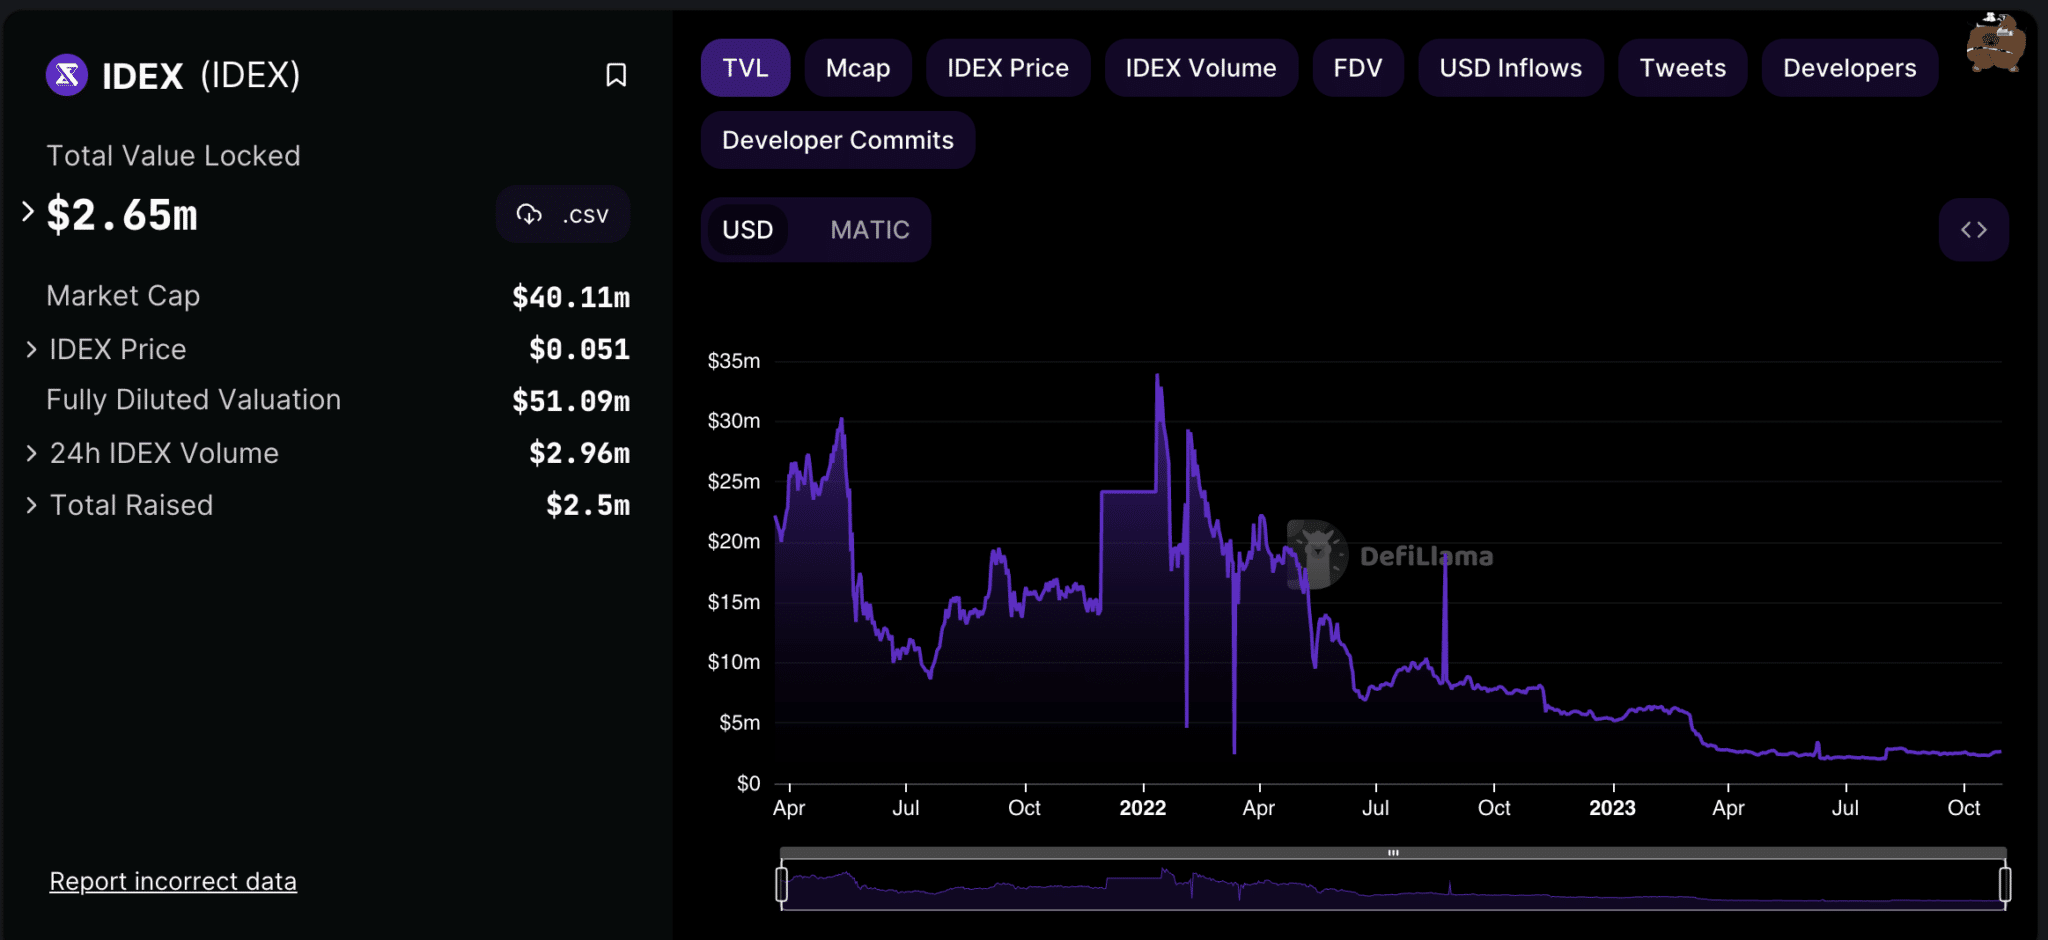2048x940 pixels.
Task: Switch the chart denomination to MATIC
Action: pyautogui.click(x=869, y=229)
